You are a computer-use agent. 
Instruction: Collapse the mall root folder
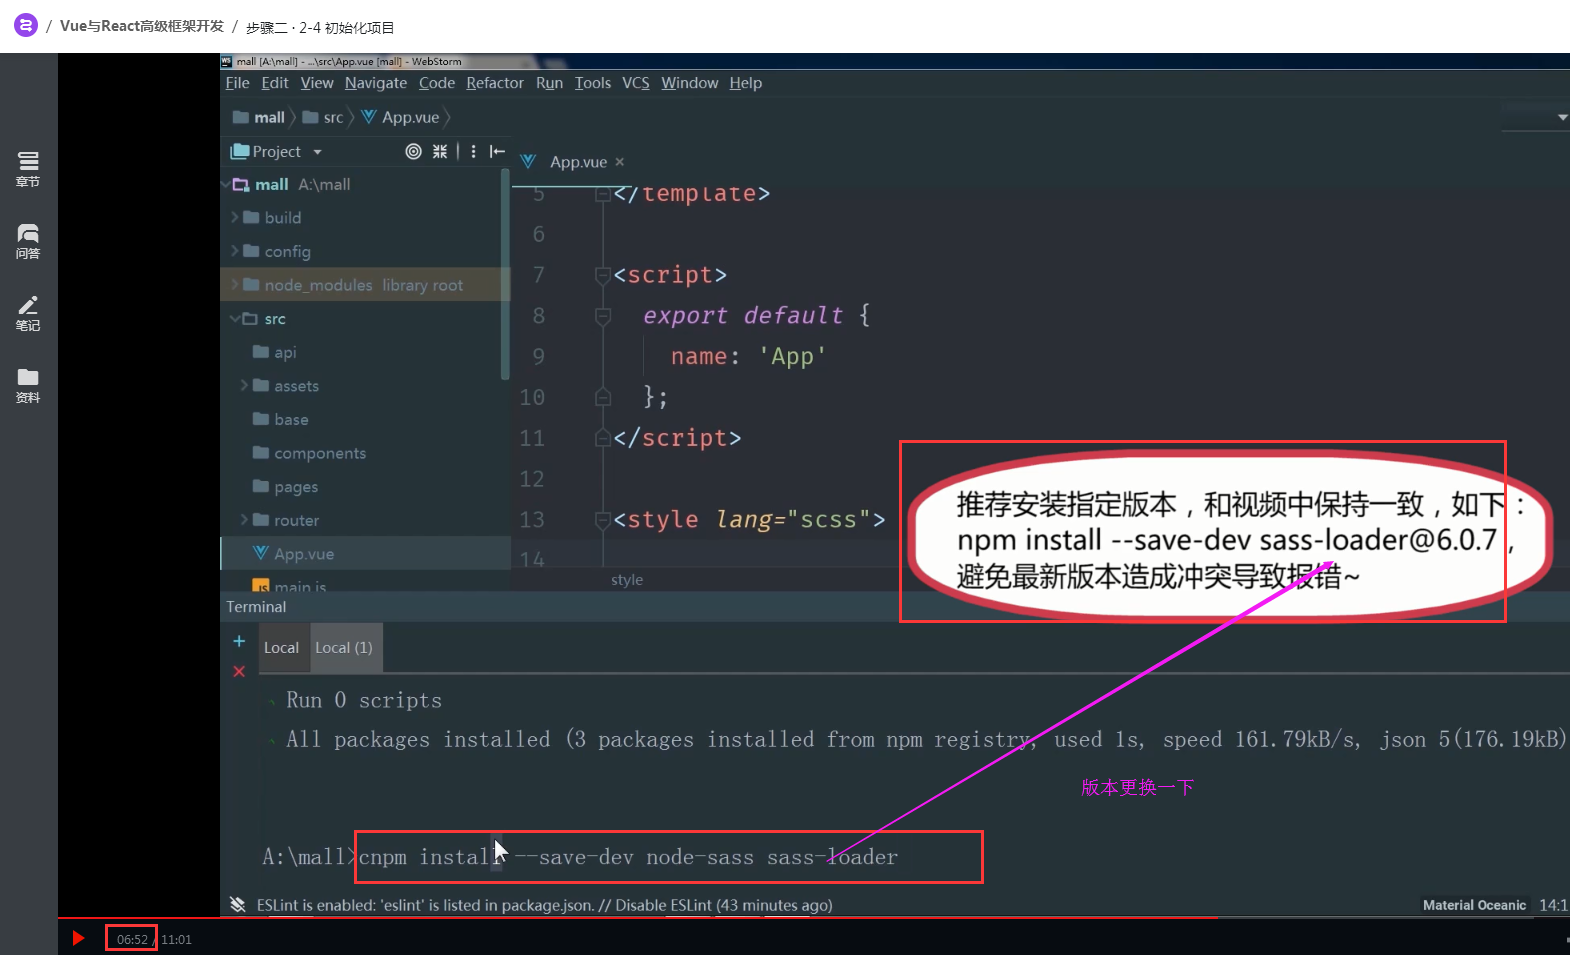226,184
